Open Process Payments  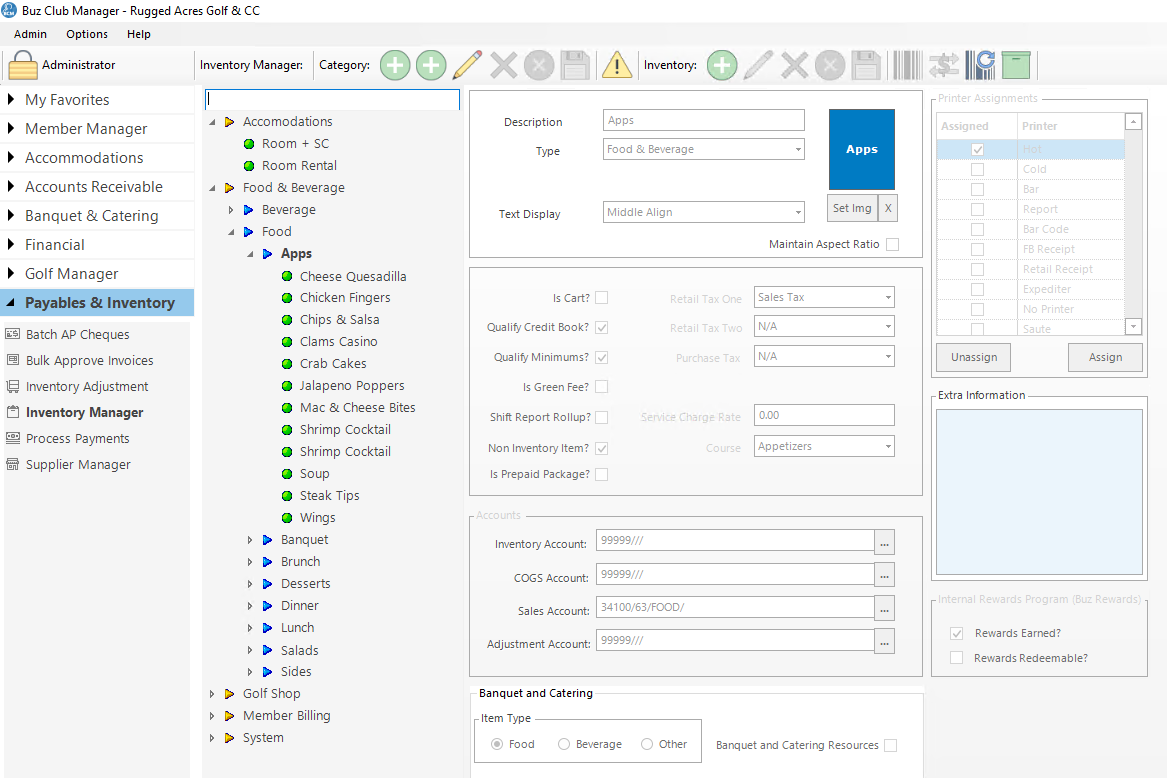[77, 439]
